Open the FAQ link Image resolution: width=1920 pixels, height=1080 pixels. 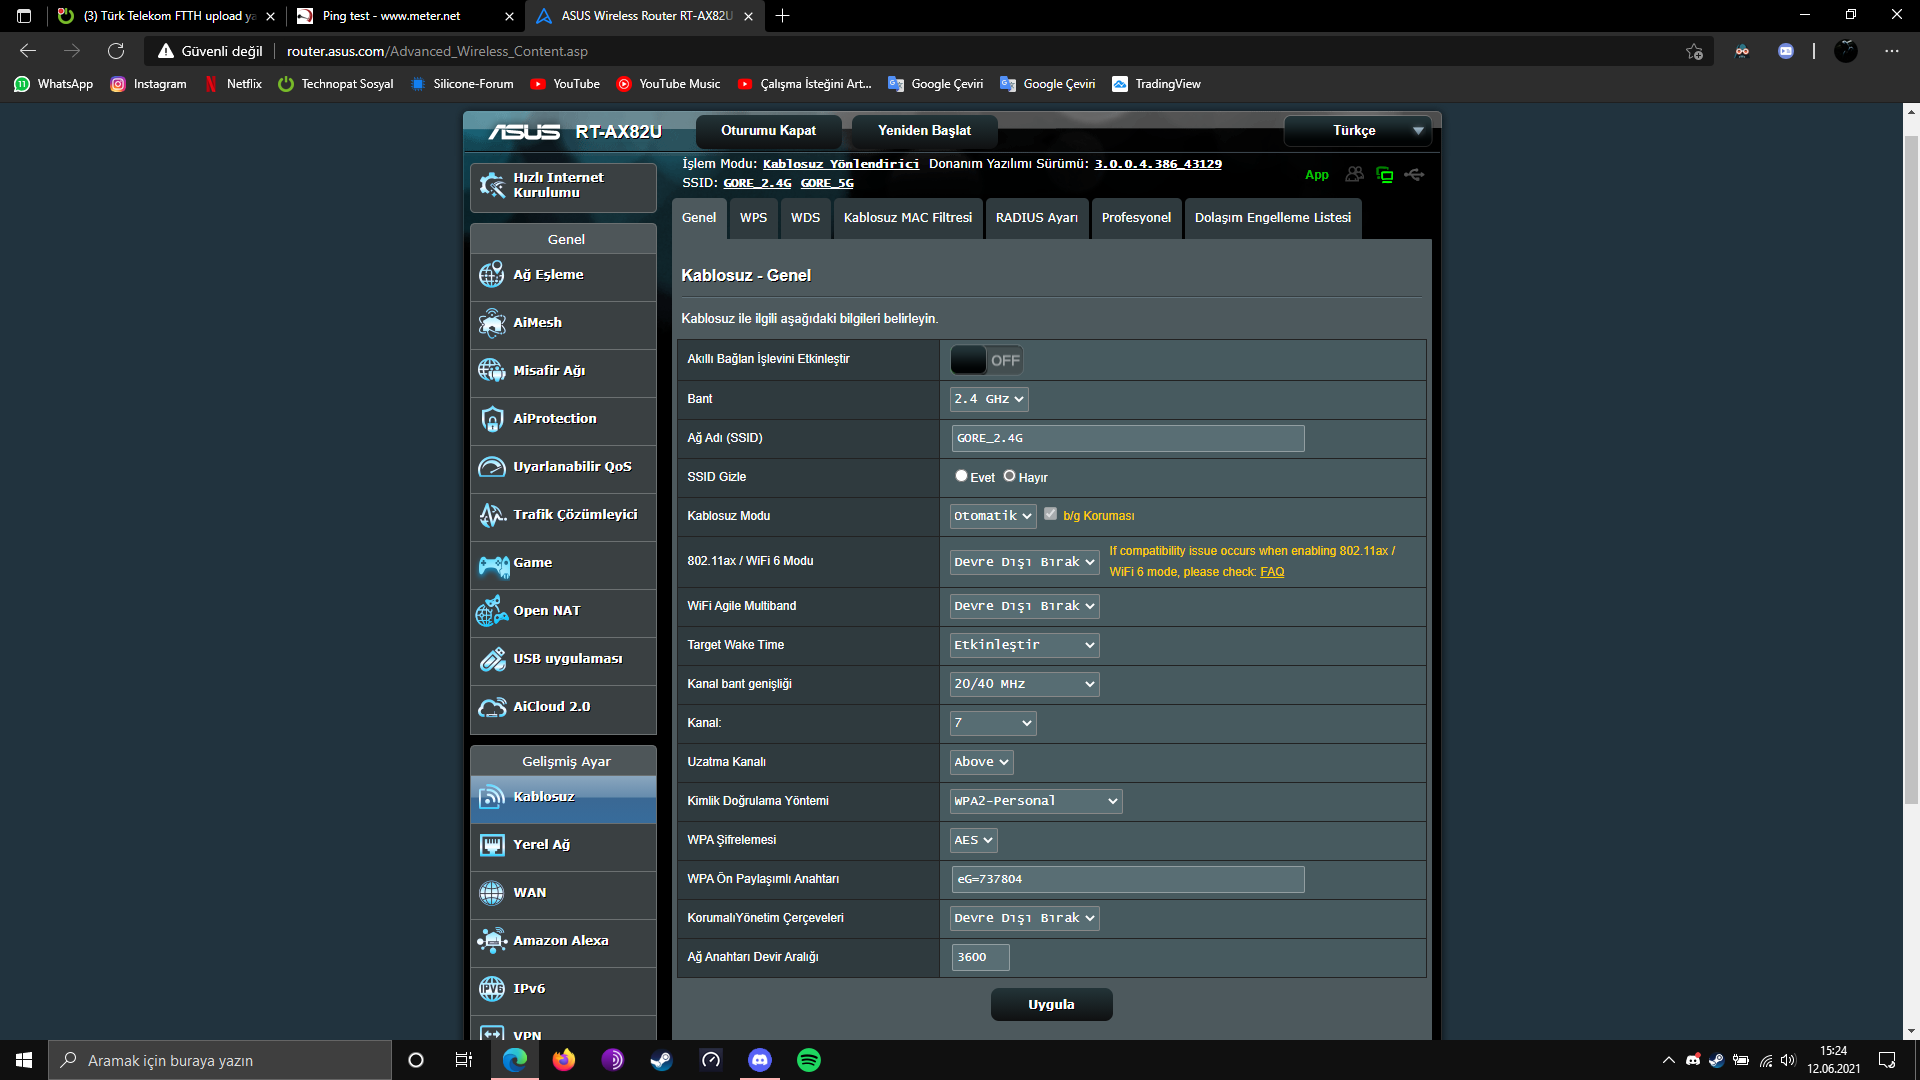(1271, 572)
